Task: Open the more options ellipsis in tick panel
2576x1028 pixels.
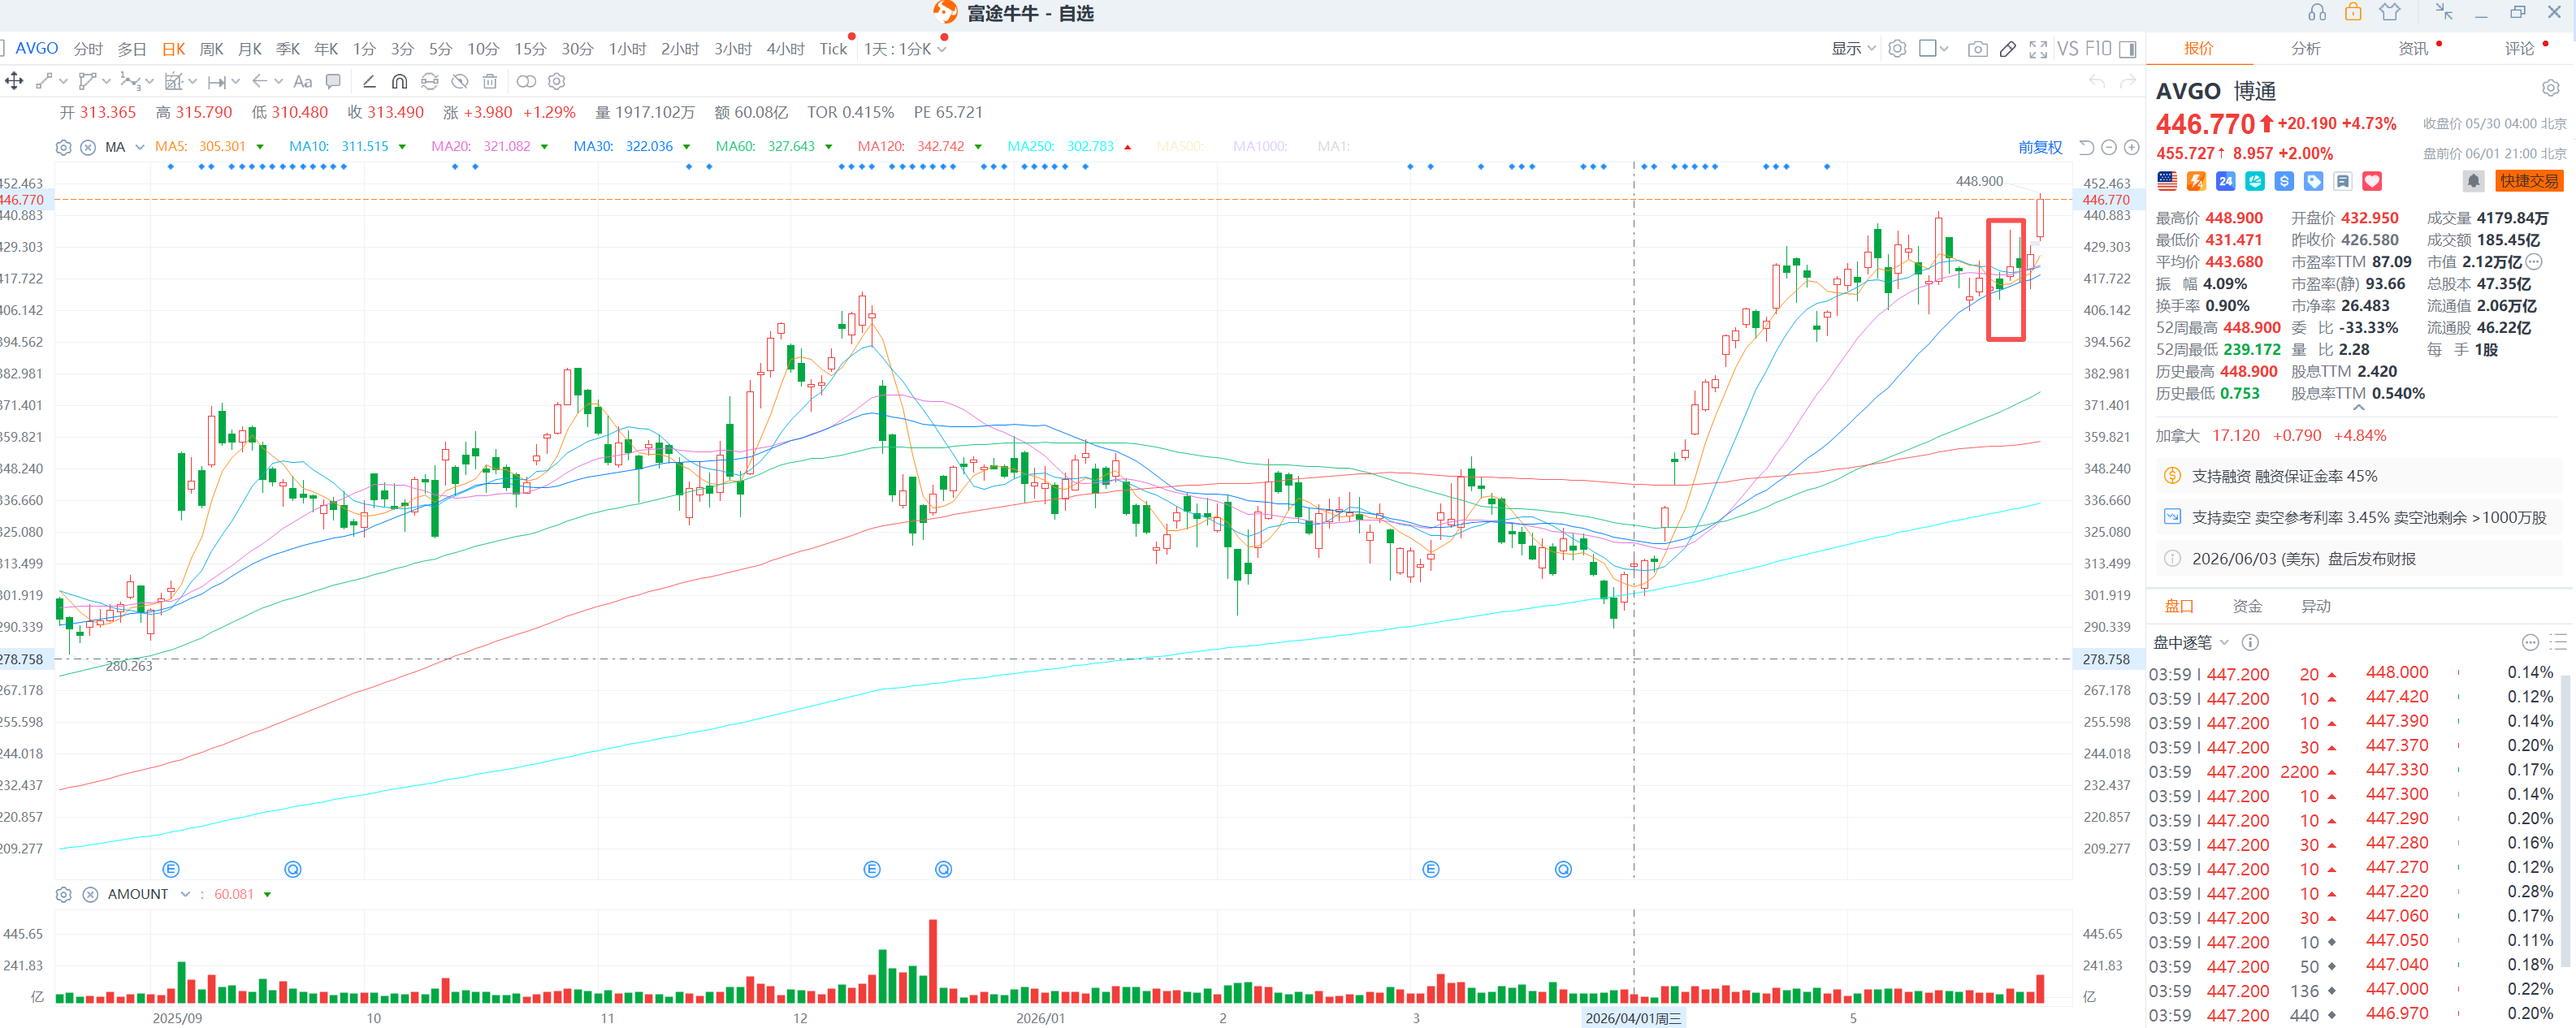Action: click(x=2530, y=642)
